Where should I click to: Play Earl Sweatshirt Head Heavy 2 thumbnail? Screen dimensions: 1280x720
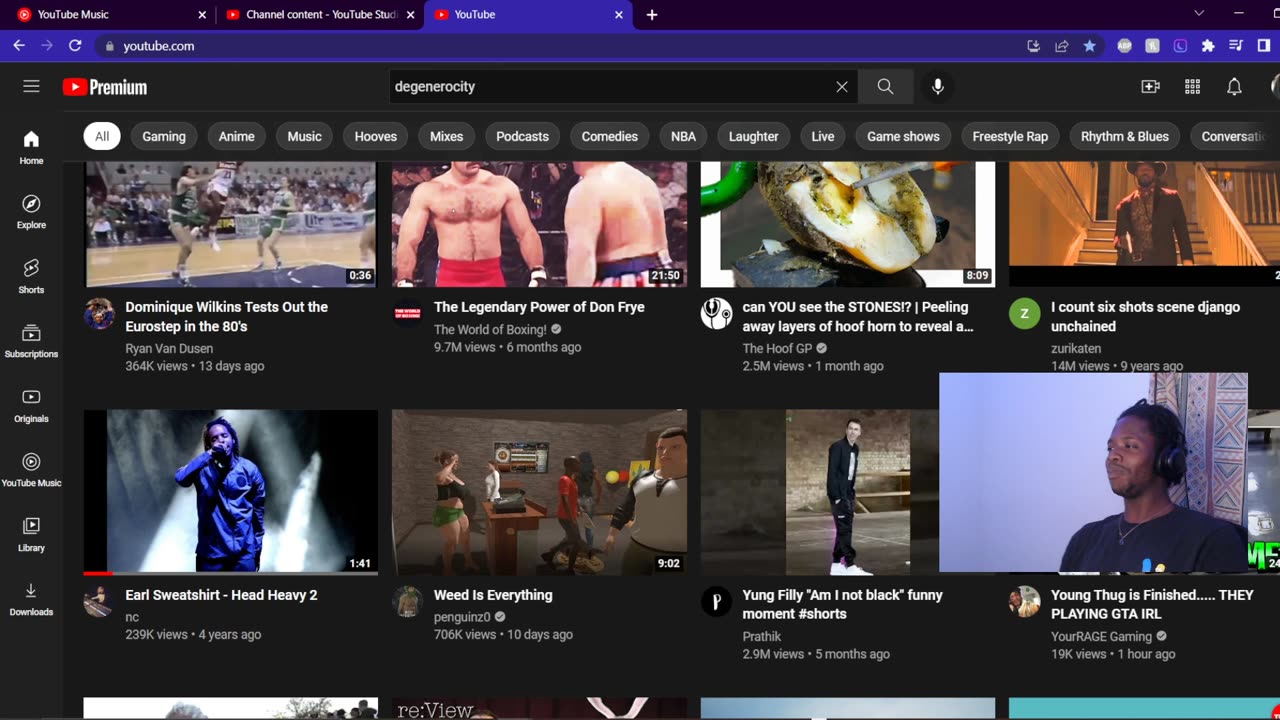point(231,491)
